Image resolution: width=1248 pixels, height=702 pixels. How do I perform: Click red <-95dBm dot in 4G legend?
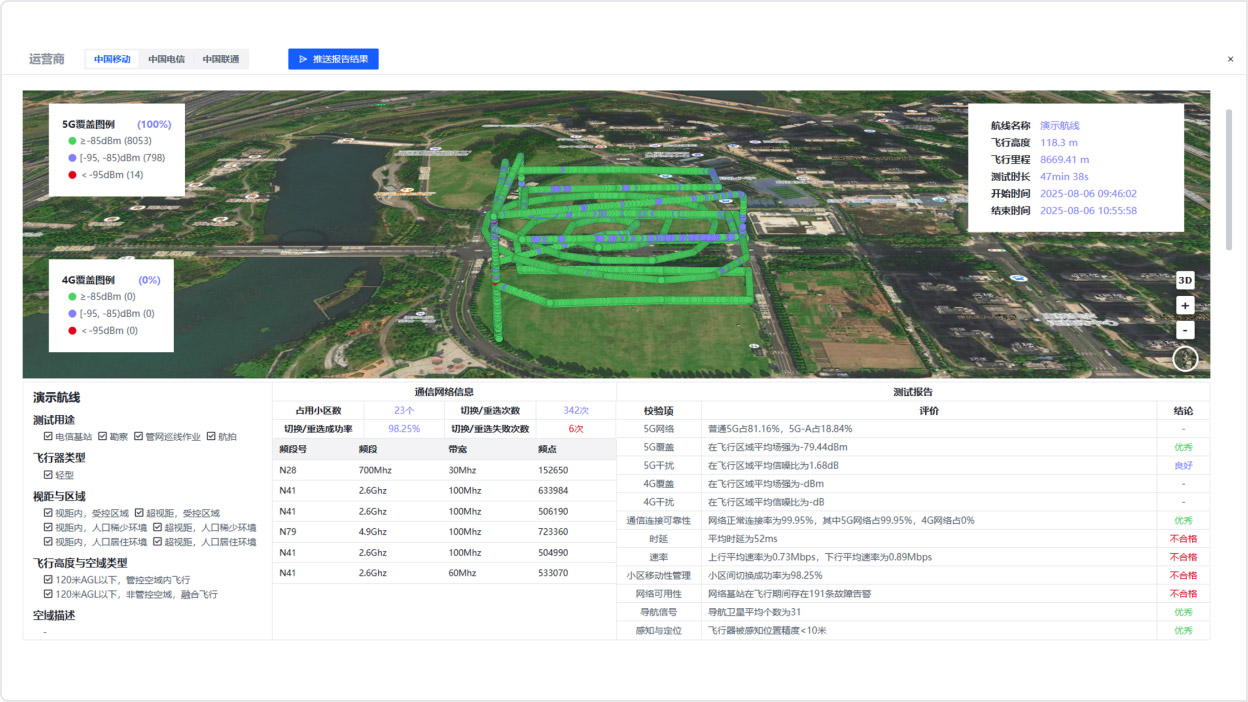click(x=72, y=331)
